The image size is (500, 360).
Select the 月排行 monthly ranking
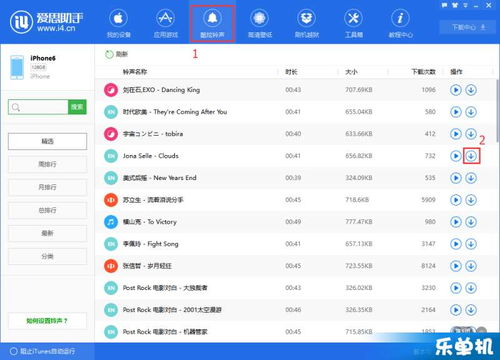tap(47, 187)
